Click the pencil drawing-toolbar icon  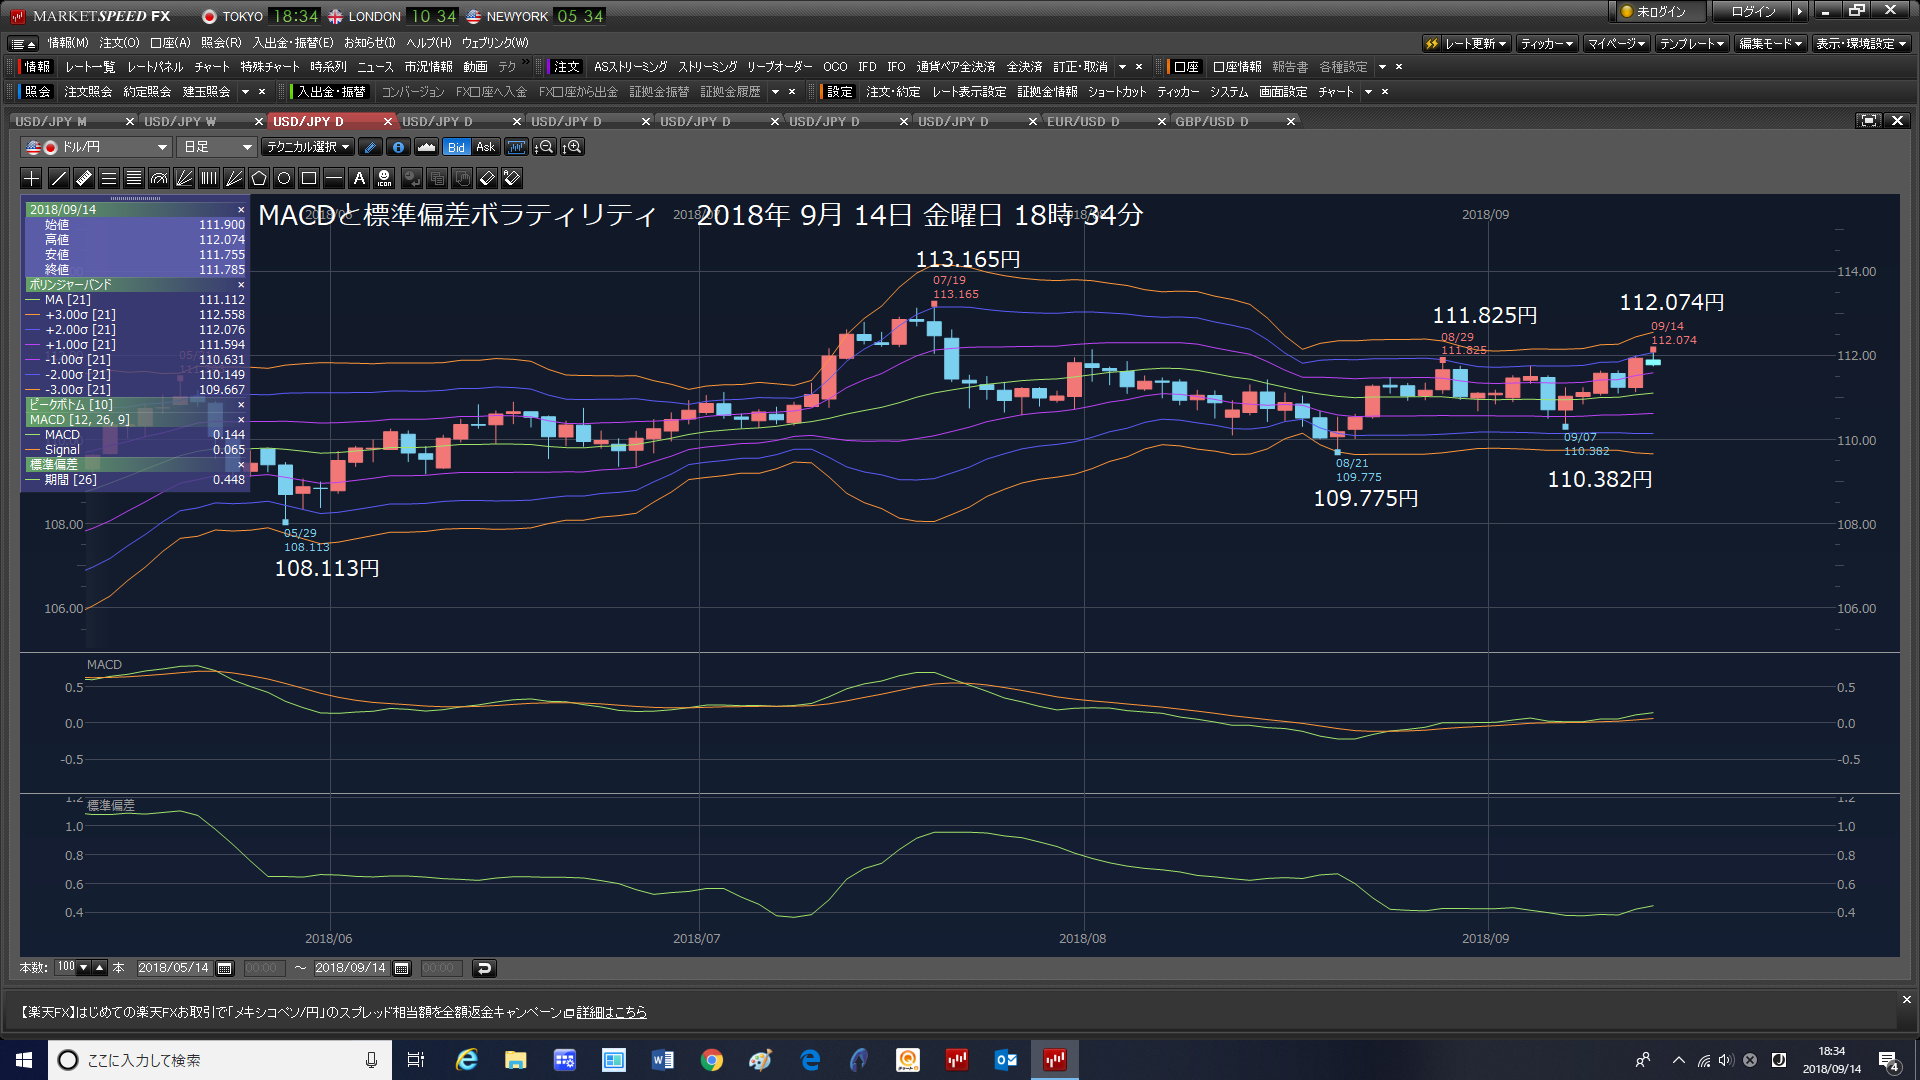pyautogui.click(x=370, y=147)
